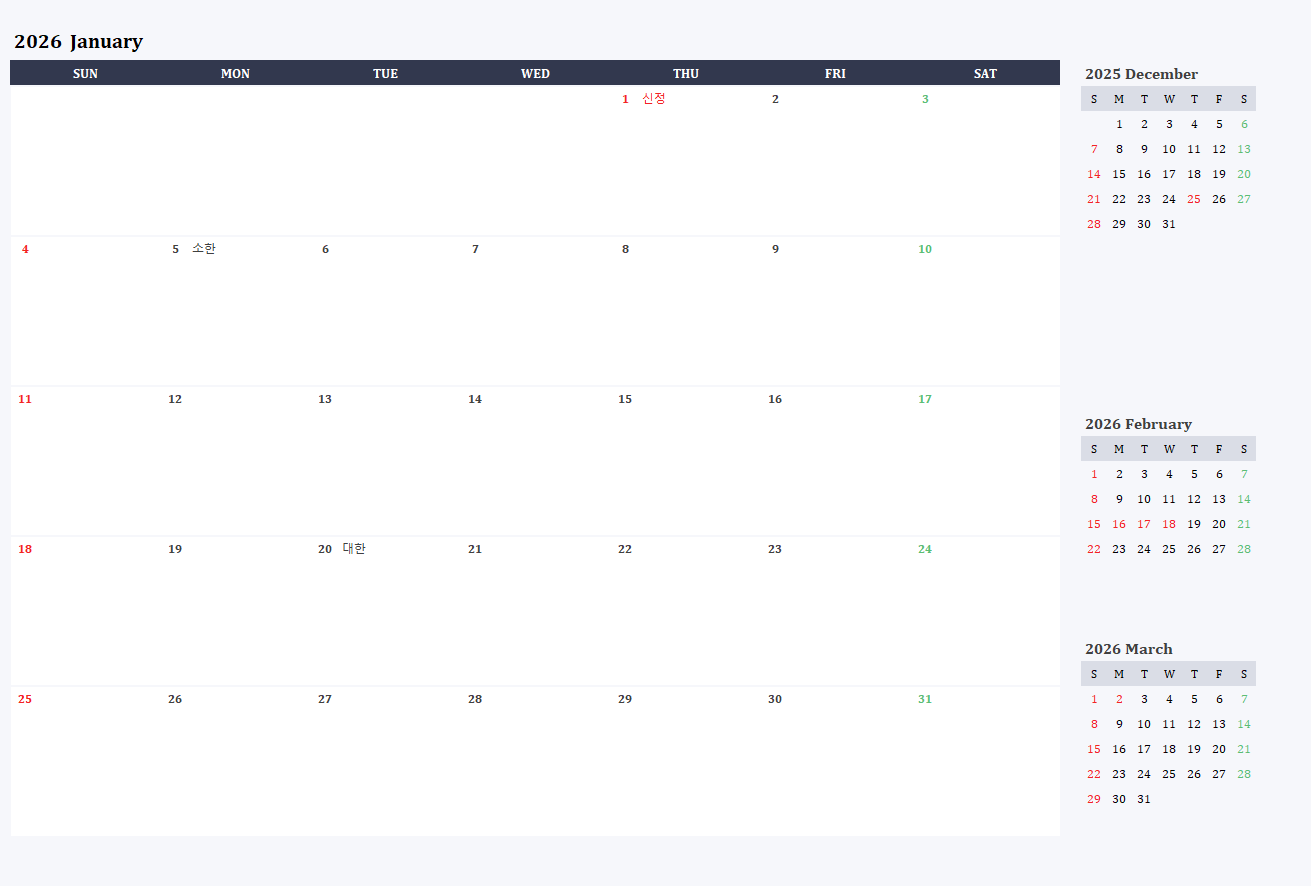The height and width of the screenshot is (886, 1311).
Task: Select the SAT column header
Action: pos(985,74)
